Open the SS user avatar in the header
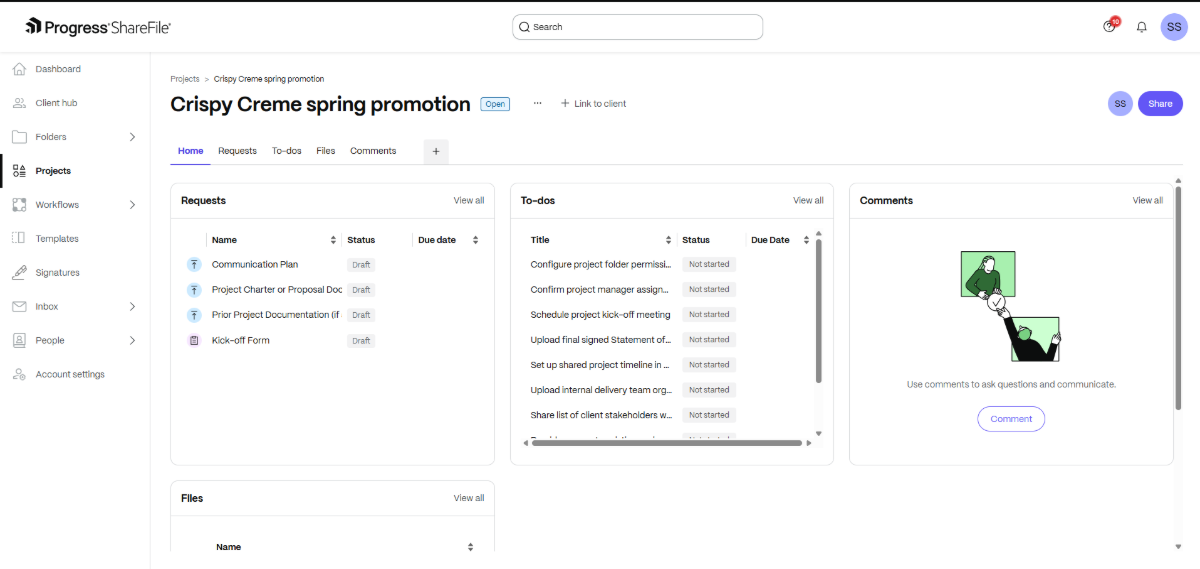Screen dimensions: 1200x569 [1174, 27]
